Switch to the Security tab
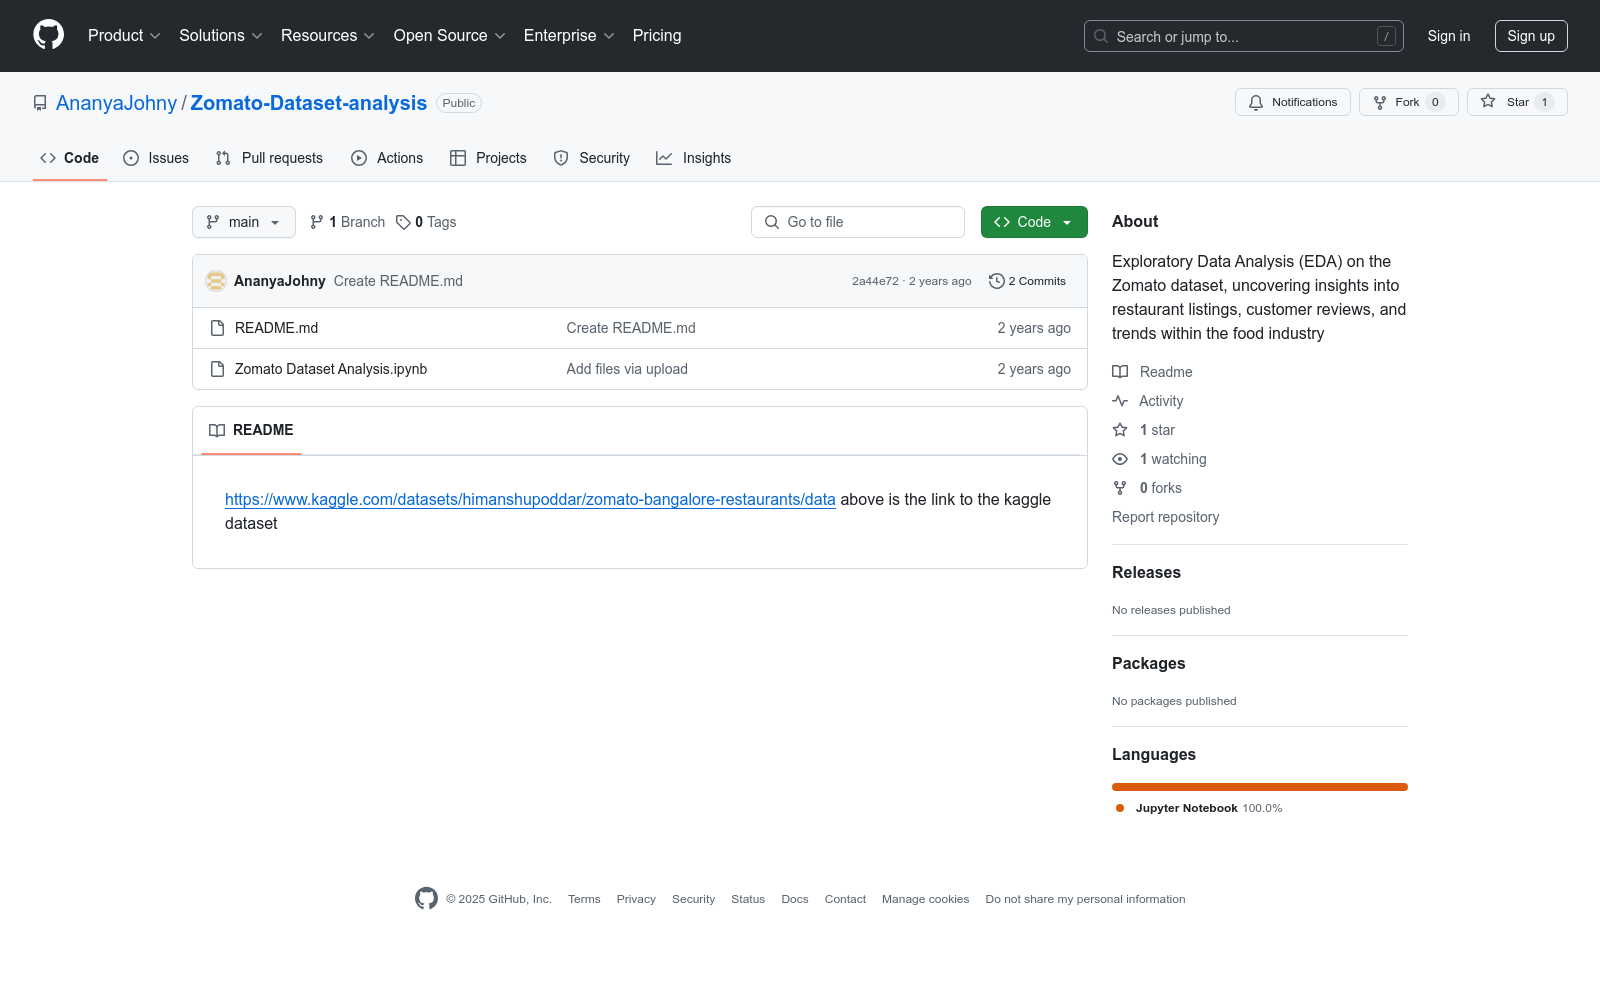This screenshot has width=1600, height=1000. pyautogui.click(x=592, y=158)
